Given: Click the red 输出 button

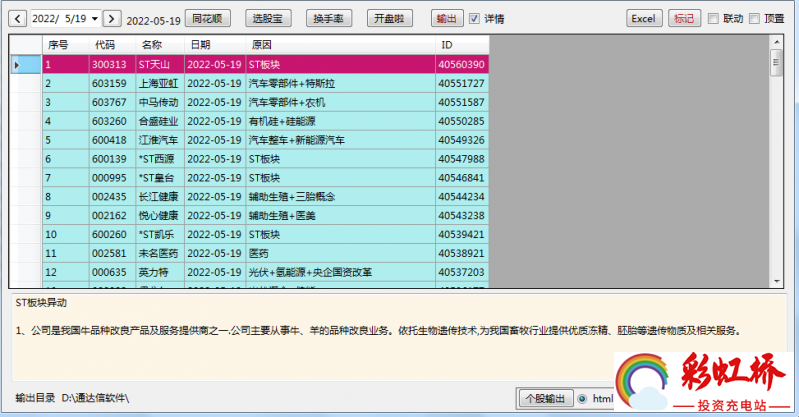Looking at the screenshot, I should coord(447,18).
